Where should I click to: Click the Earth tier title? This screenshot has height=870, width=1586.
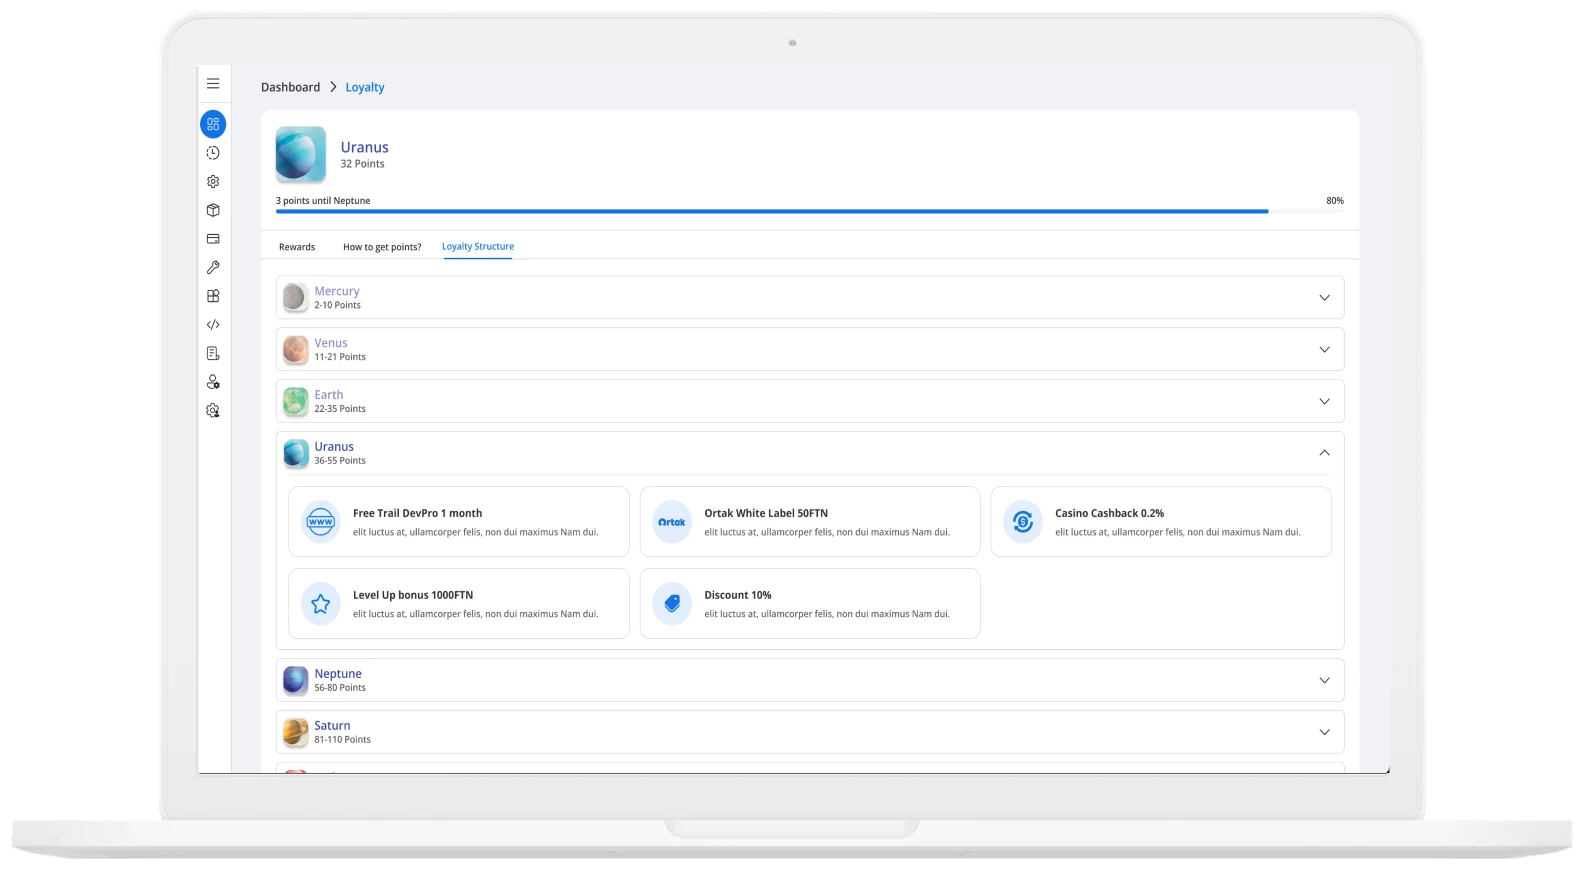pyautogui.click(x=329, y=395)
